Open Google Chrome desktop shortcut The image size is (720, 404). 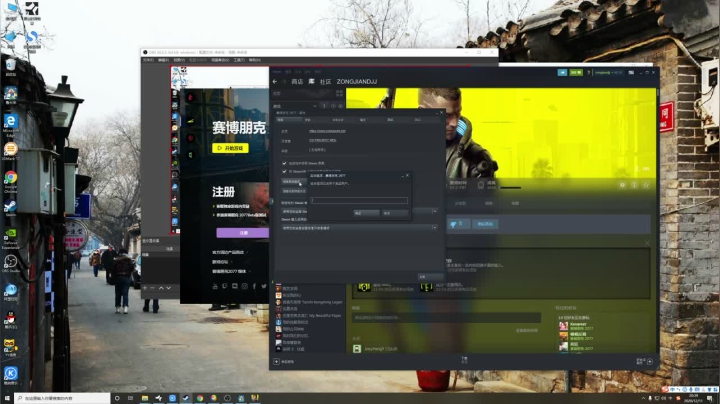pos(11,180)
